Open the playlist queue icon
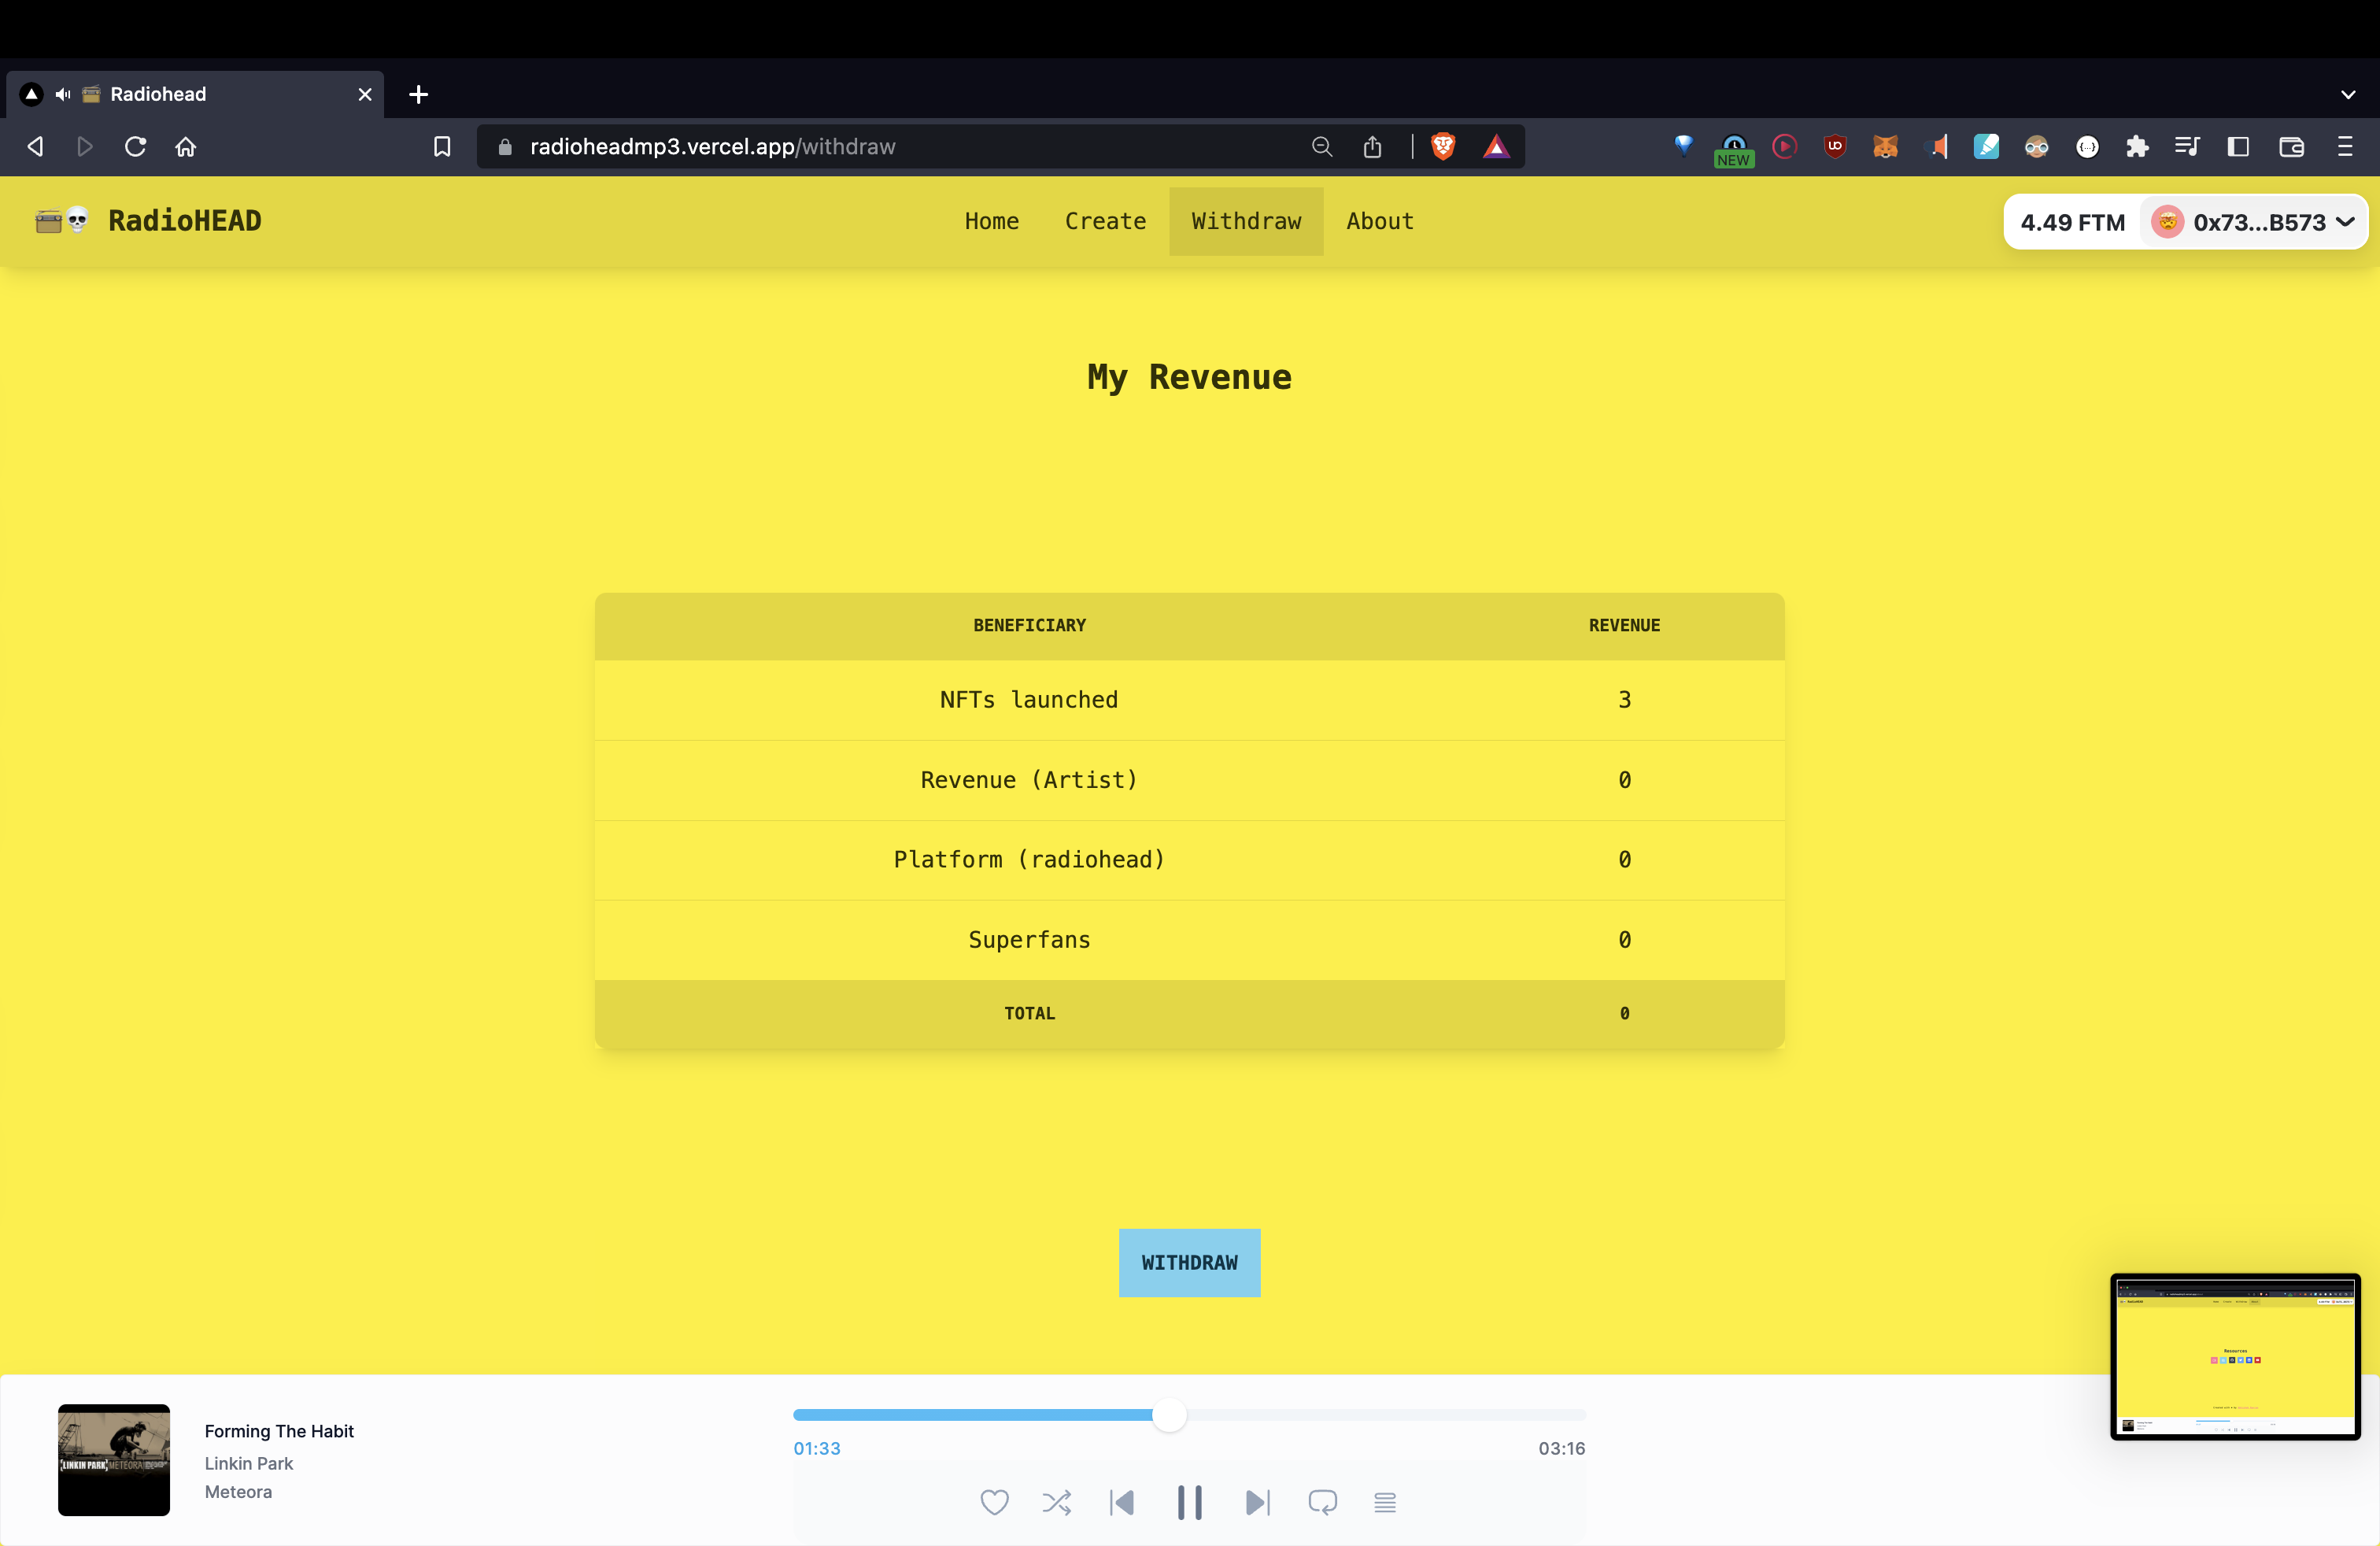Image resolution: width=2380 pixels, height=1546 pixels. pyautogui.click(x=1384, y=1501)
